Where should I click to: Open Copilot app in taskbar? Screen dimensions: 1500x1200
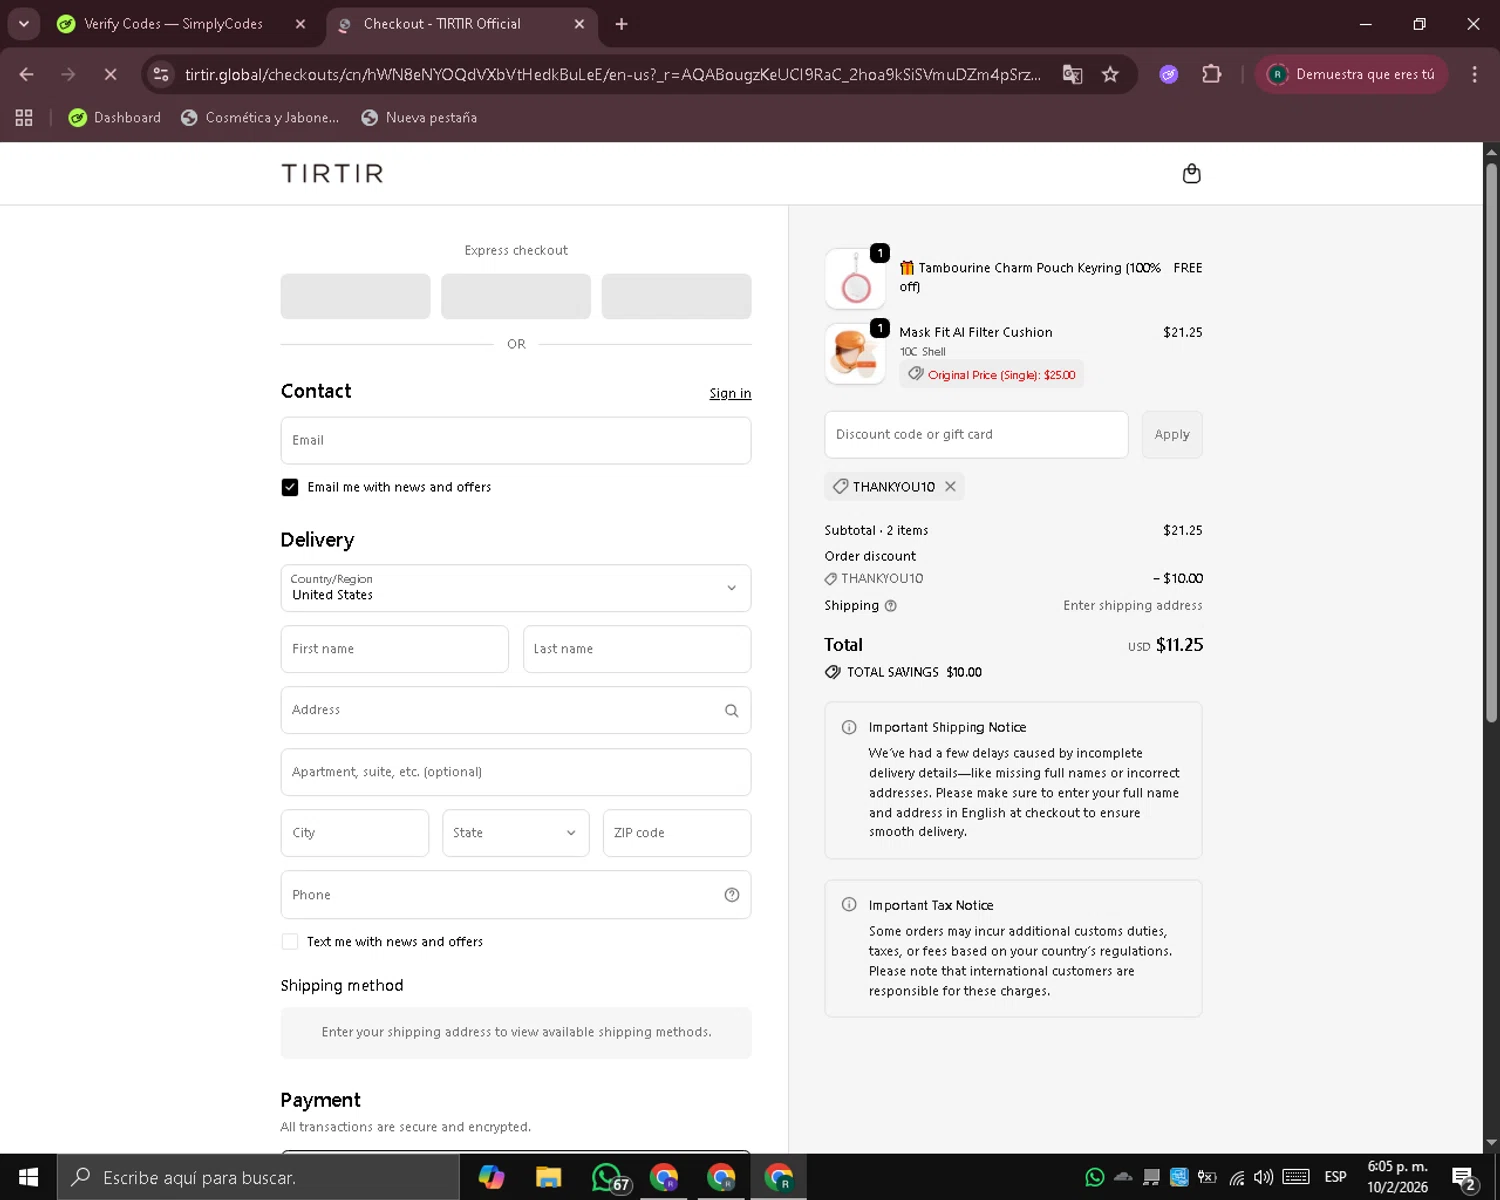(x=491, y=1177)
